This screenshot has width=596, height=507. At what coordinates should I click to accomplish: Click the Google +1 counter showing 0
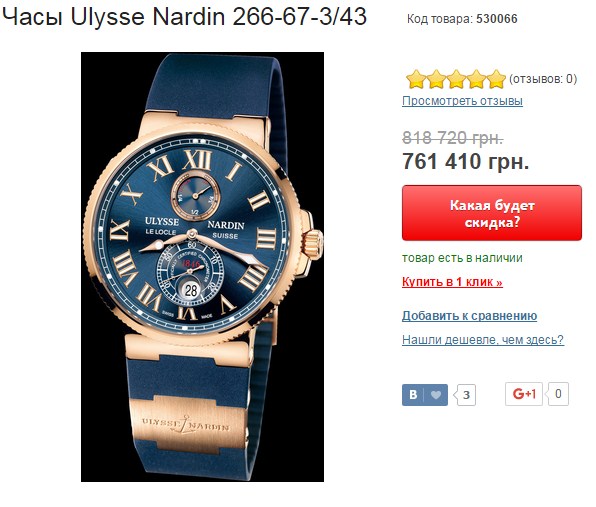click(x=558, y=394)
